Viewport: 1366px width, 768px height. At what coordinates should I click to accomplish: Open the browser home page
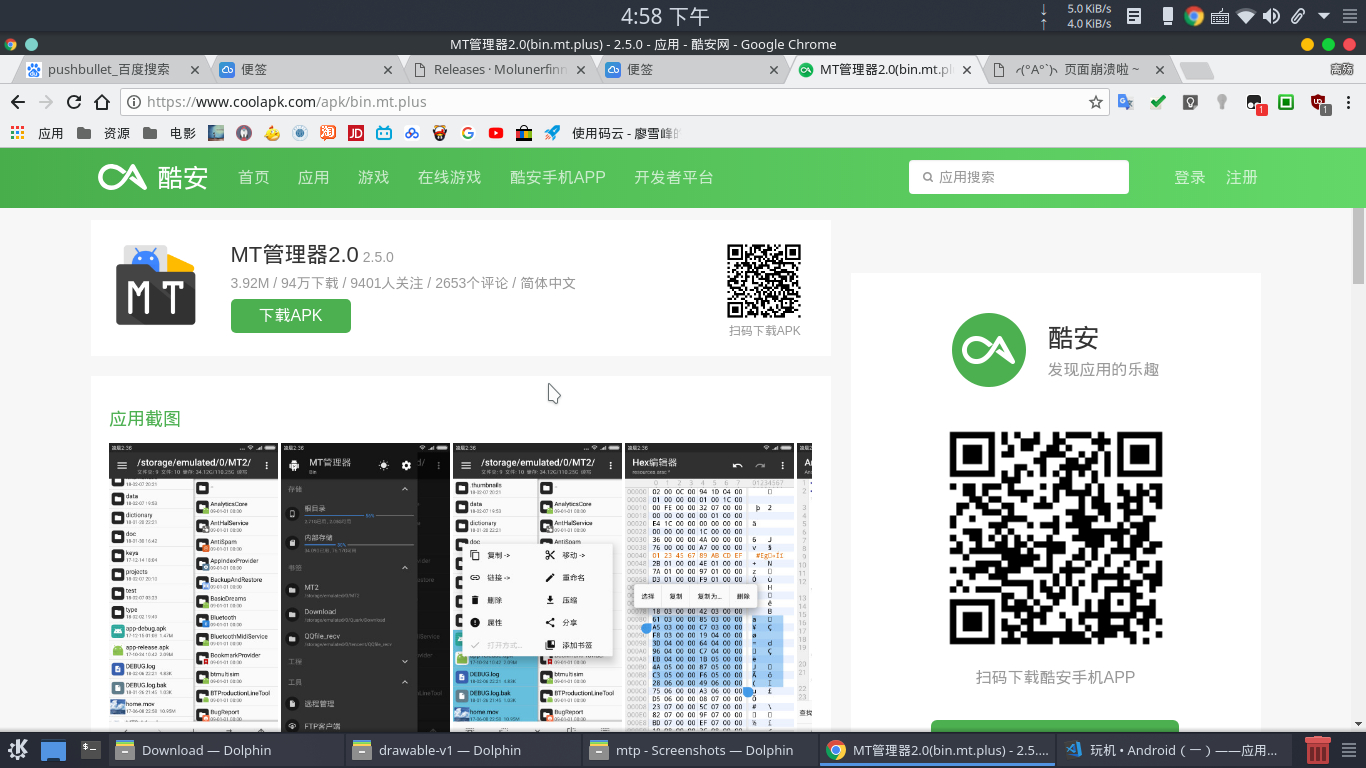101,102
